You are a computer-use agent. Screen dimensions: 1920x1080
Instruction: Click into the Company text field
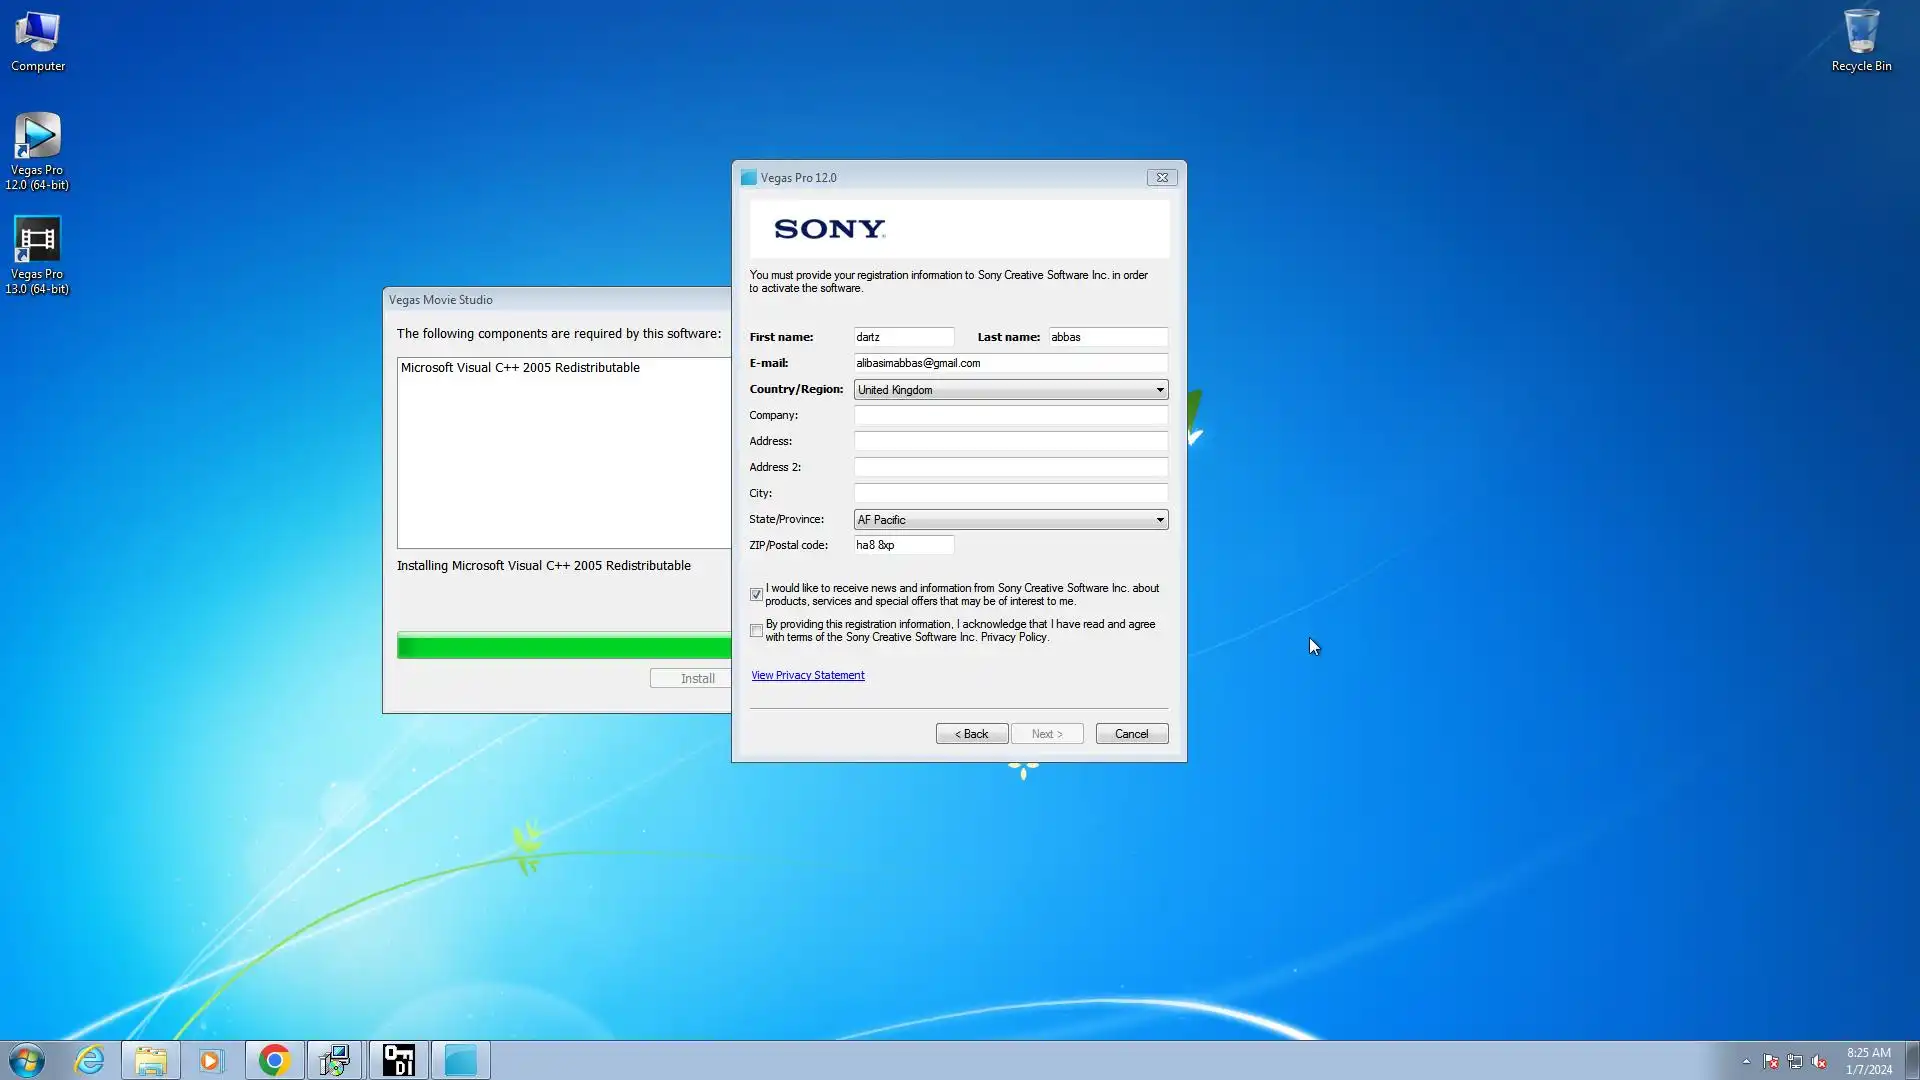(1010, 415)
